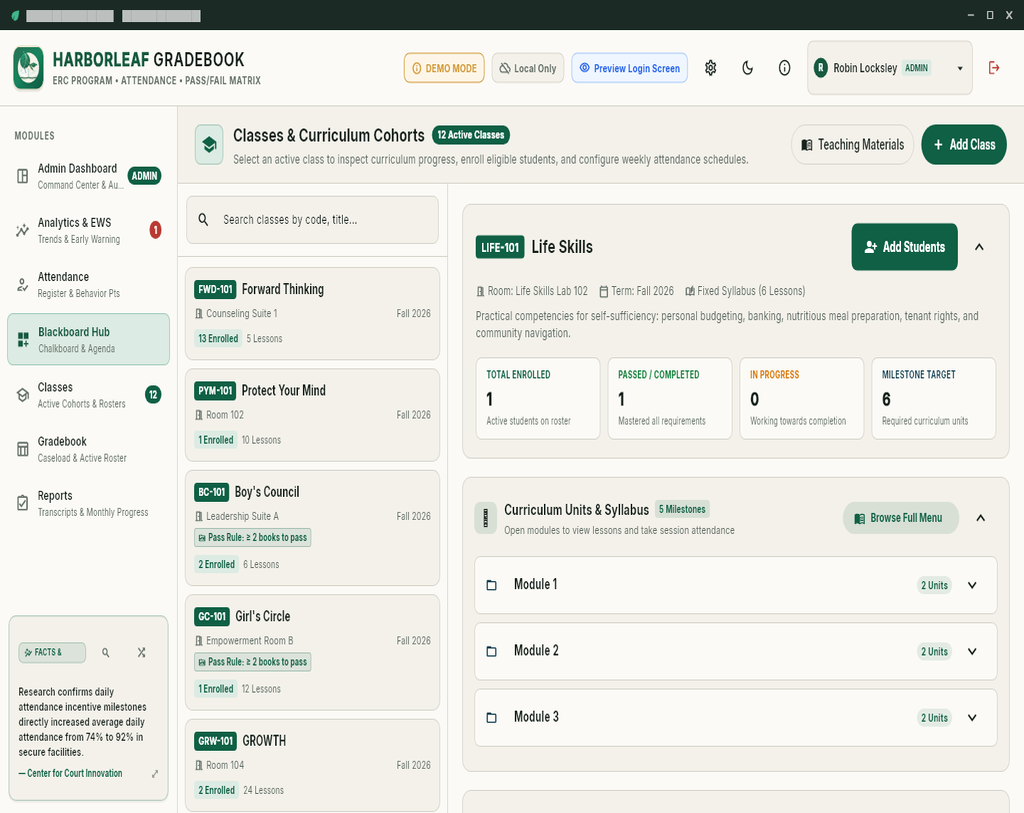
Task: Open Teaching Materials
Action: coord(853,144)
